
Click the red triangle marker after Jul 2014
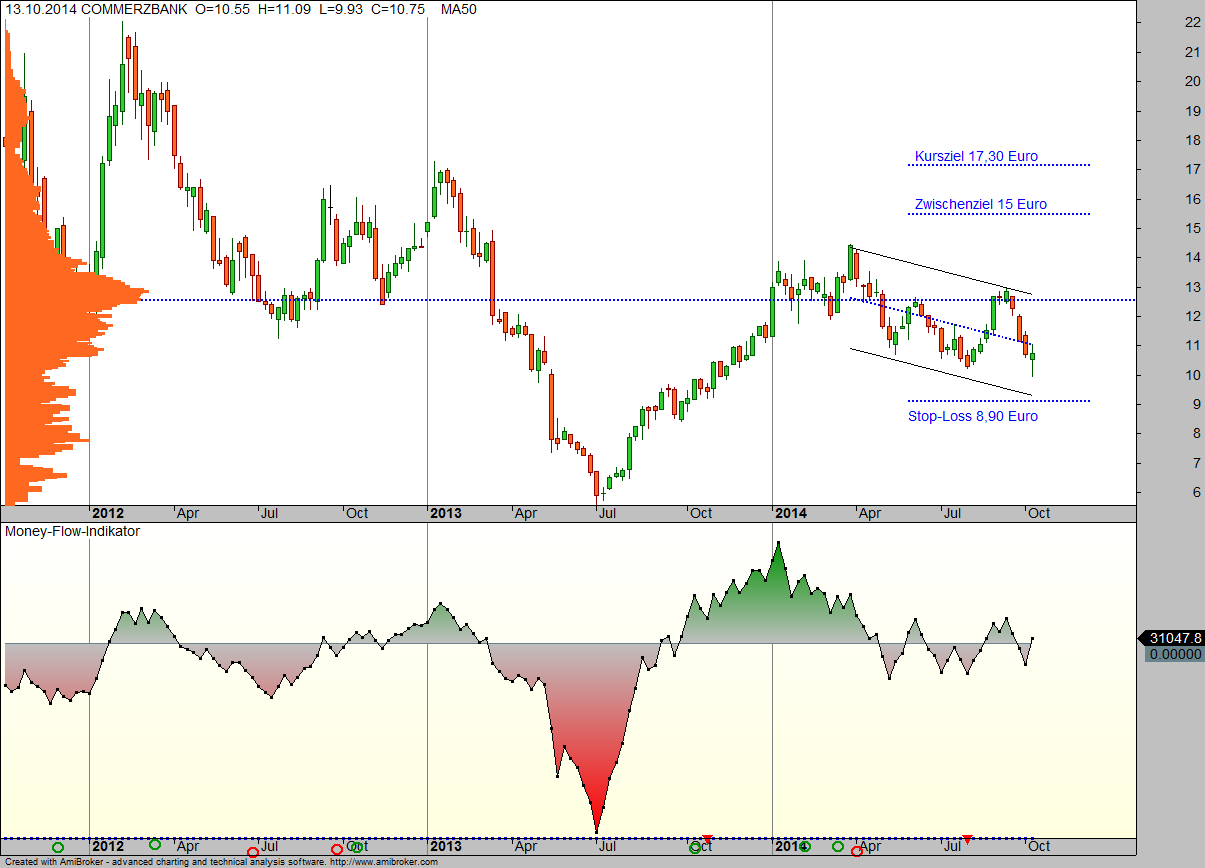(x=967, y=838)
